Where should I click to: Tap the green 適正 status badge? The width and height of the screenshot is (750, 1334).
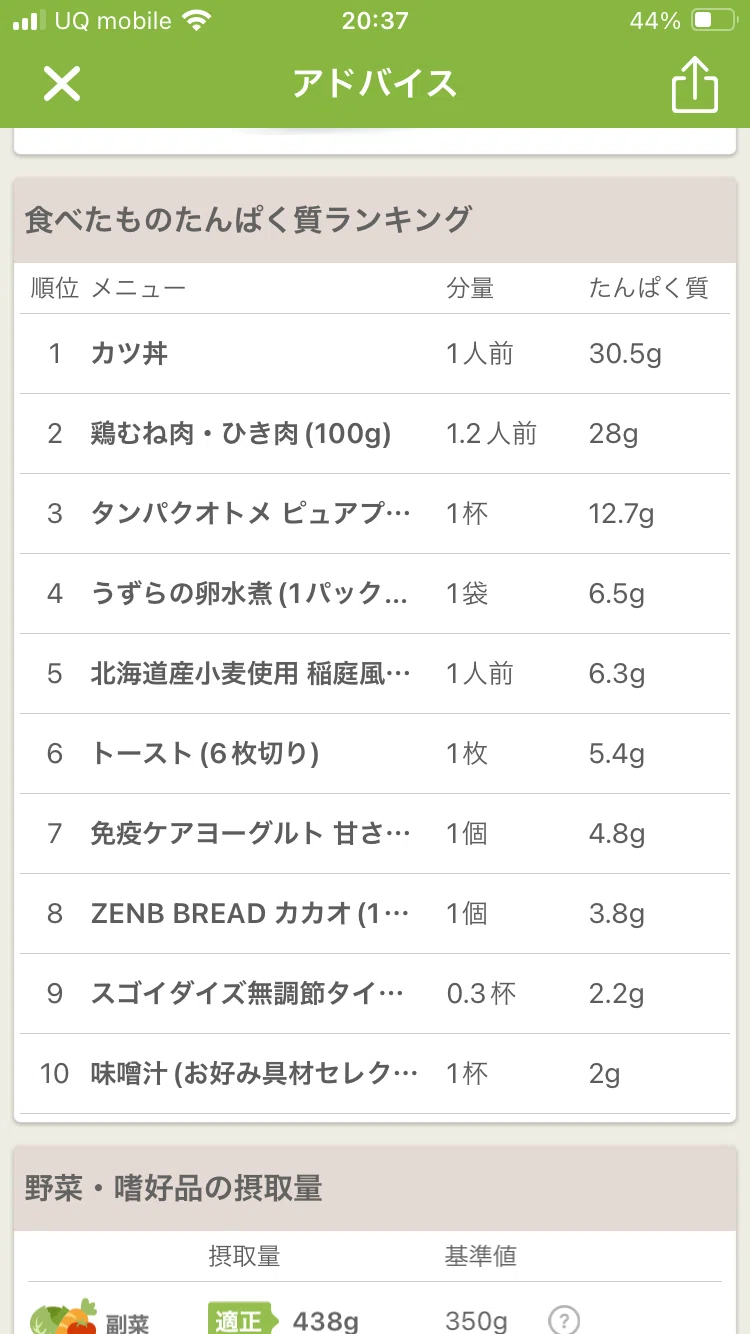[243, 1320]
